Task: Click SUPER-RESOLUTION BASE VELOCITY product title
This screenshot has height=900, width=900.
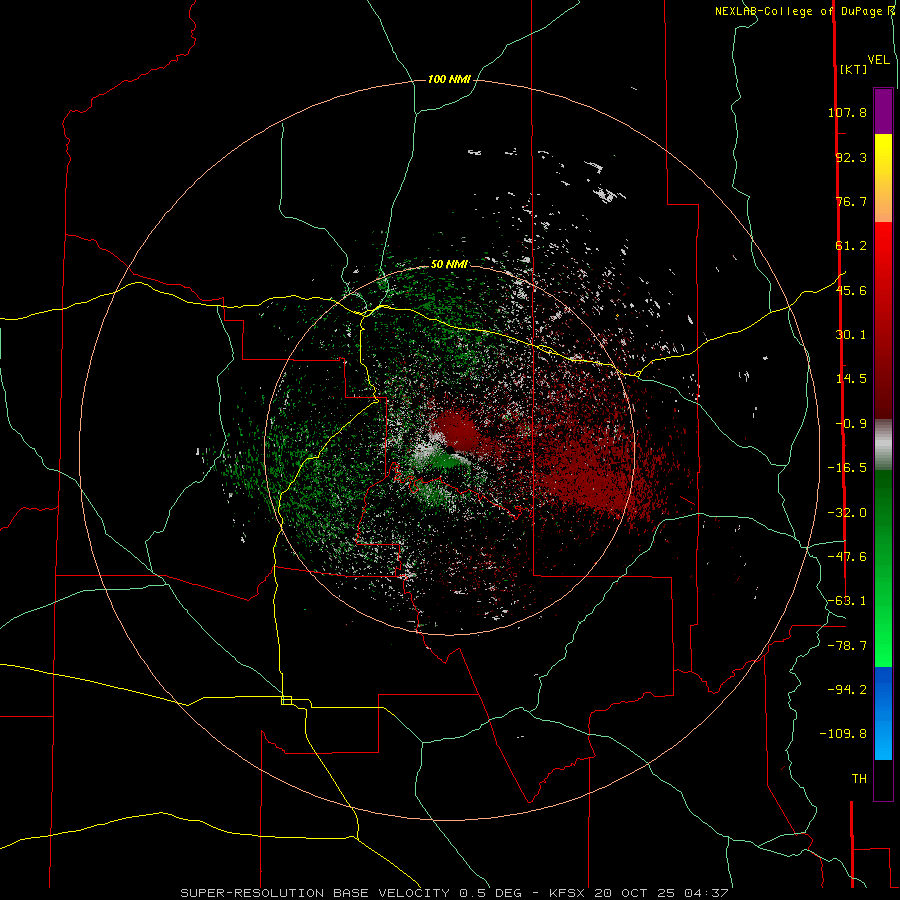Action: (316, 893)
